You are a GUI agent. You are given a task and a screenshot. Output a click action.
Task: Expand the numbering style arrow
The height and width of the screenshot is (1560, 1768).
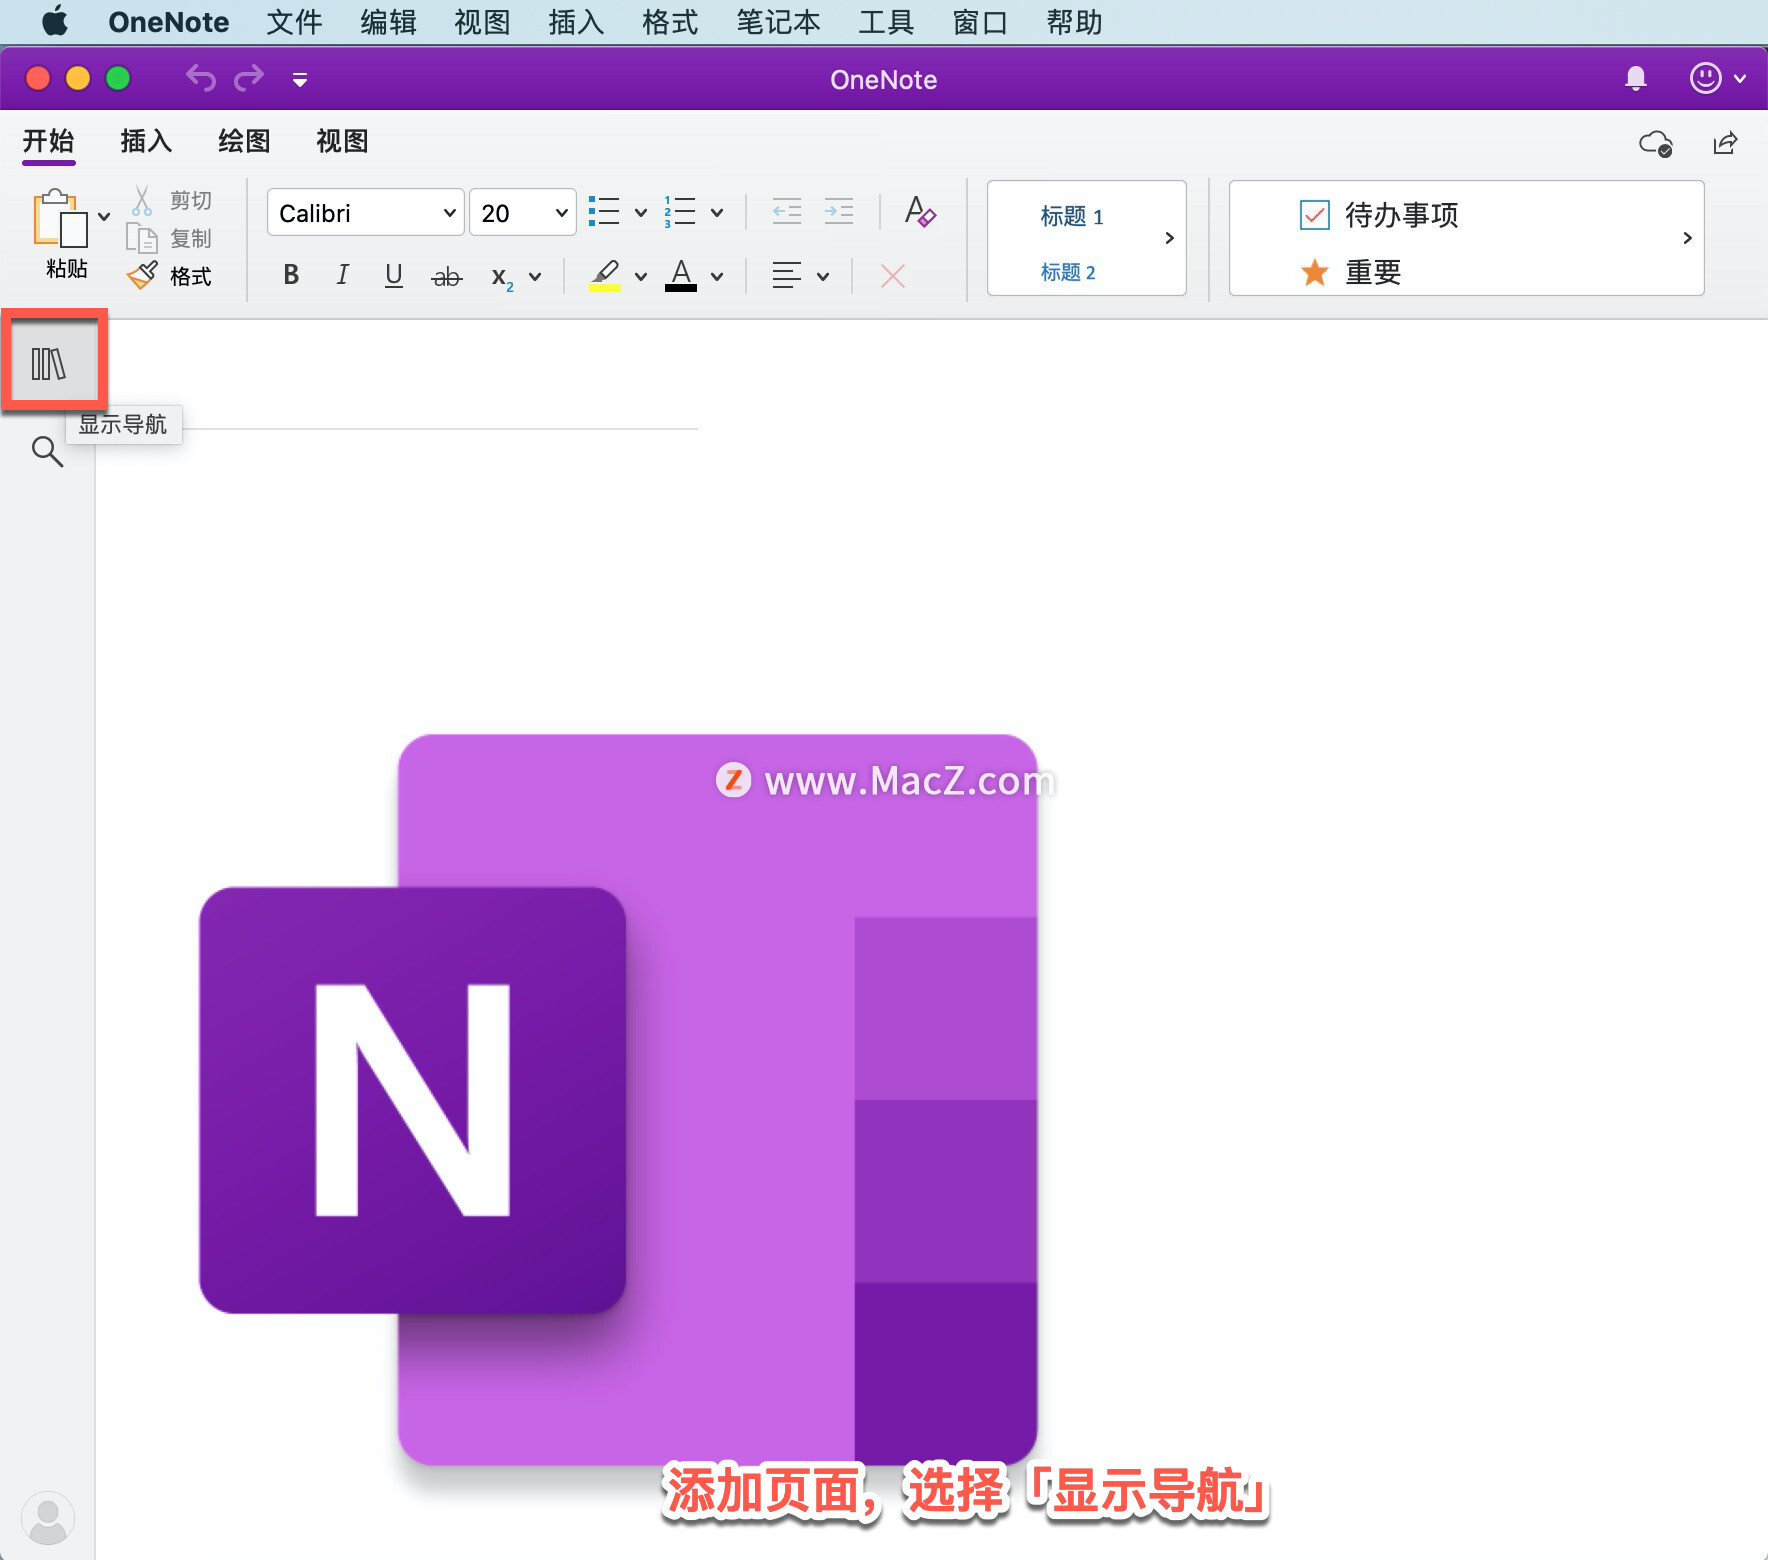pos(717,212)
